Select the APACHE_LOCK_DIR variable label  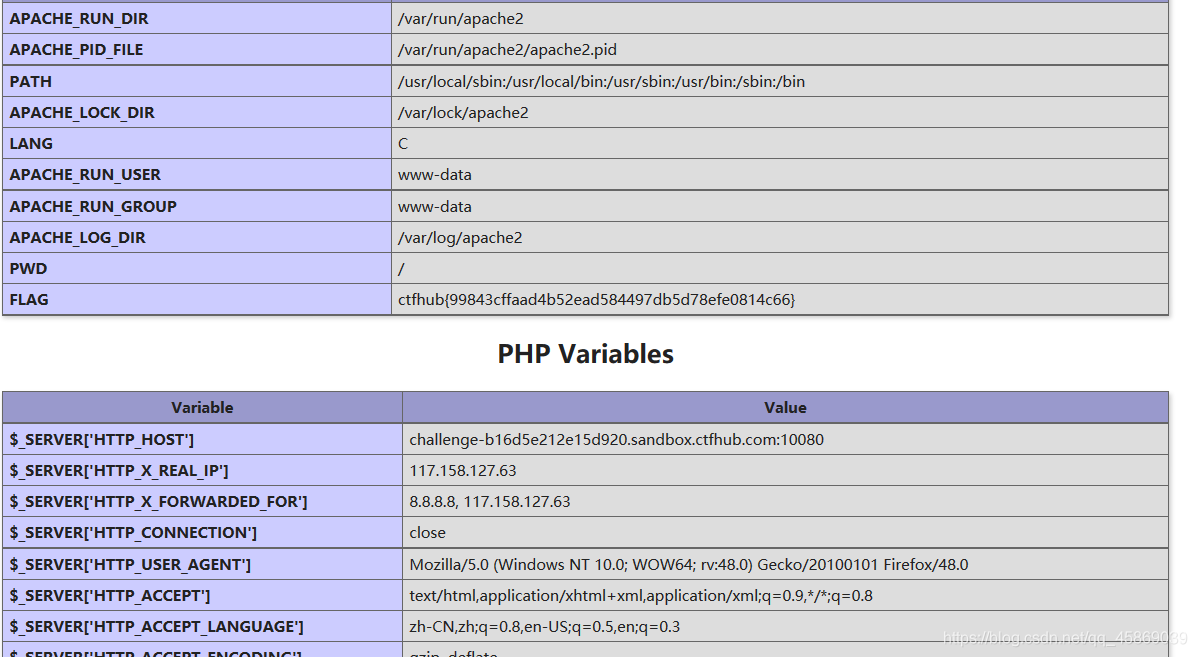pos(82,113)
